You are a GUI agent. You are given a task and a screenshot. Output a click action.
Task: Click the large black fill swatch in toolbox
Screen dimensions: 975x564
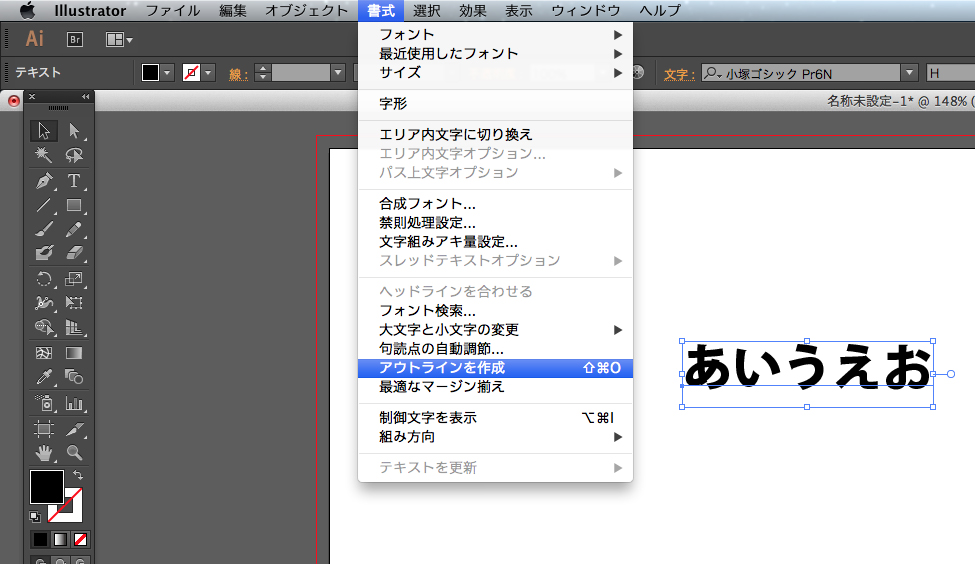click(x=46, y=487)
